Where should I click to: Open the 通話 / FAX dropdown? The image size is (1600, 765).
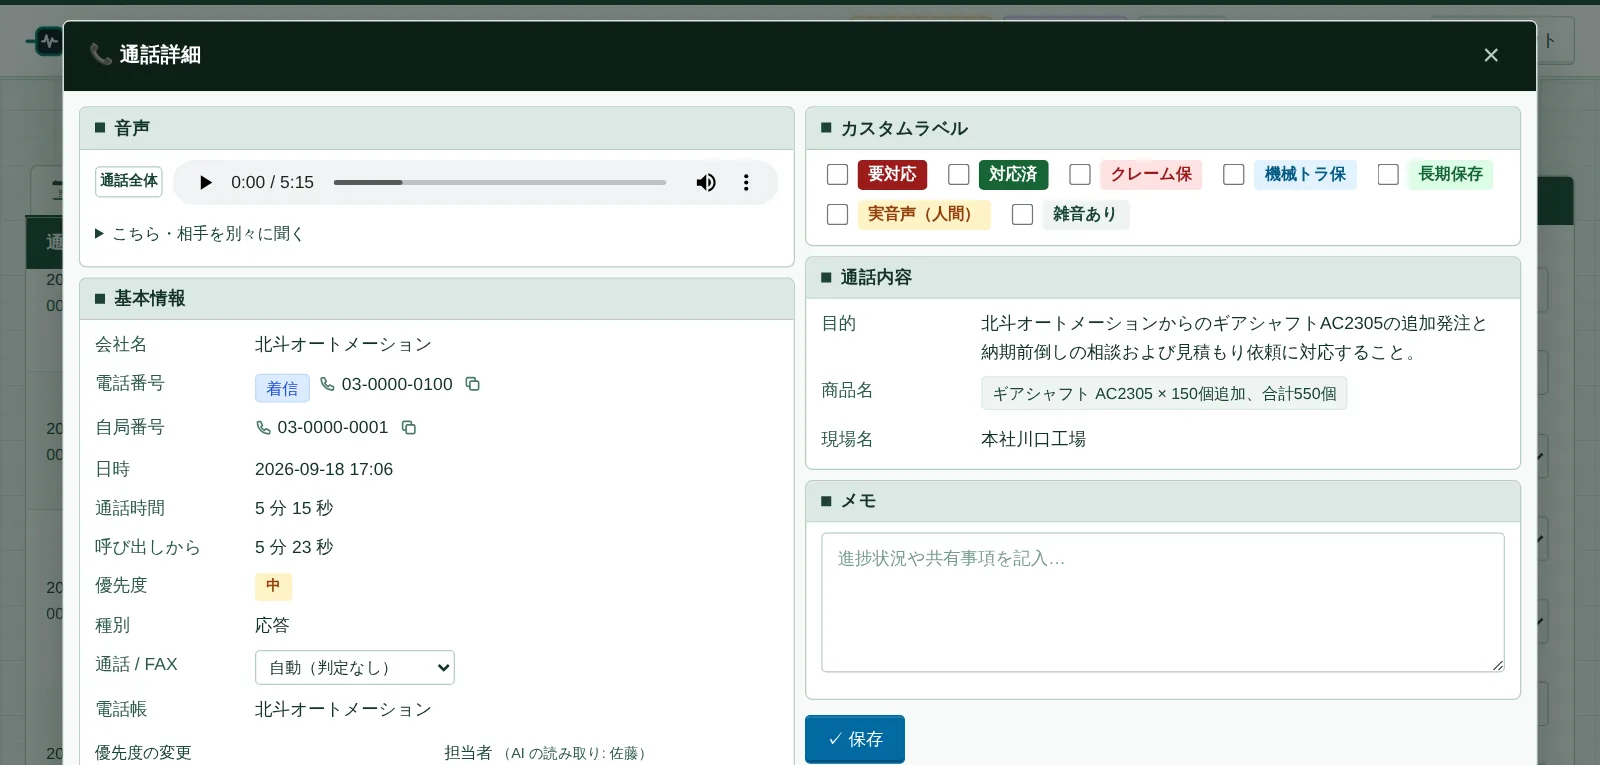click(x=355, y=668)
